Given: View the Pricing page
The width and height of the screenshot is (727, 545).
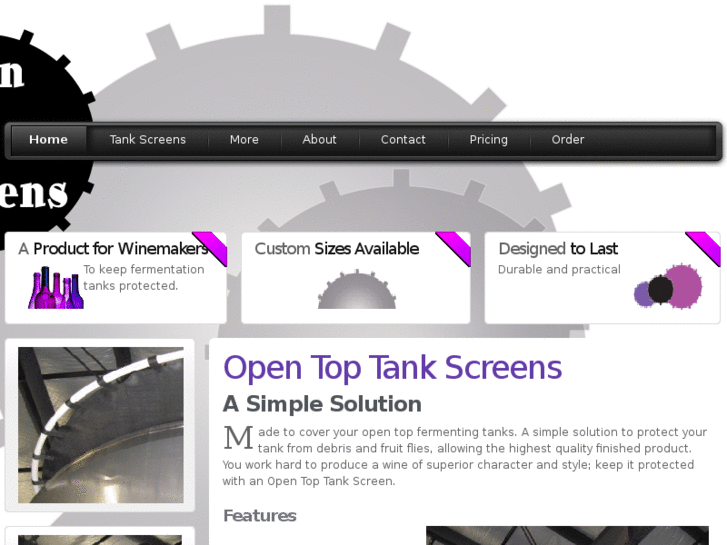Looking at the screenshot, I should pos(488,140).
